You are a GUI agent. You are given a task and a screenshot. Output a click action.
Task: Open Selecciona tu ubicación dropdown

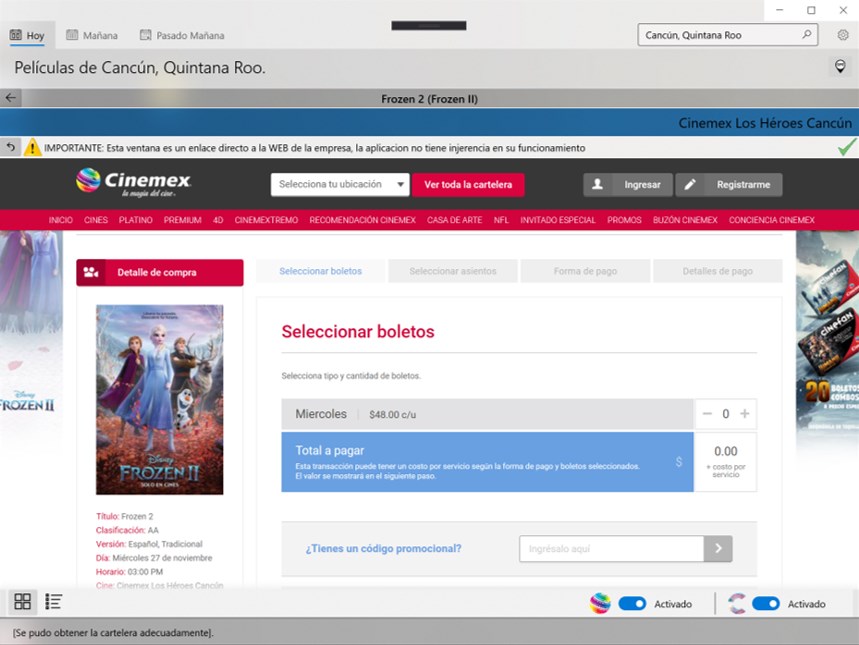[340, 184]
